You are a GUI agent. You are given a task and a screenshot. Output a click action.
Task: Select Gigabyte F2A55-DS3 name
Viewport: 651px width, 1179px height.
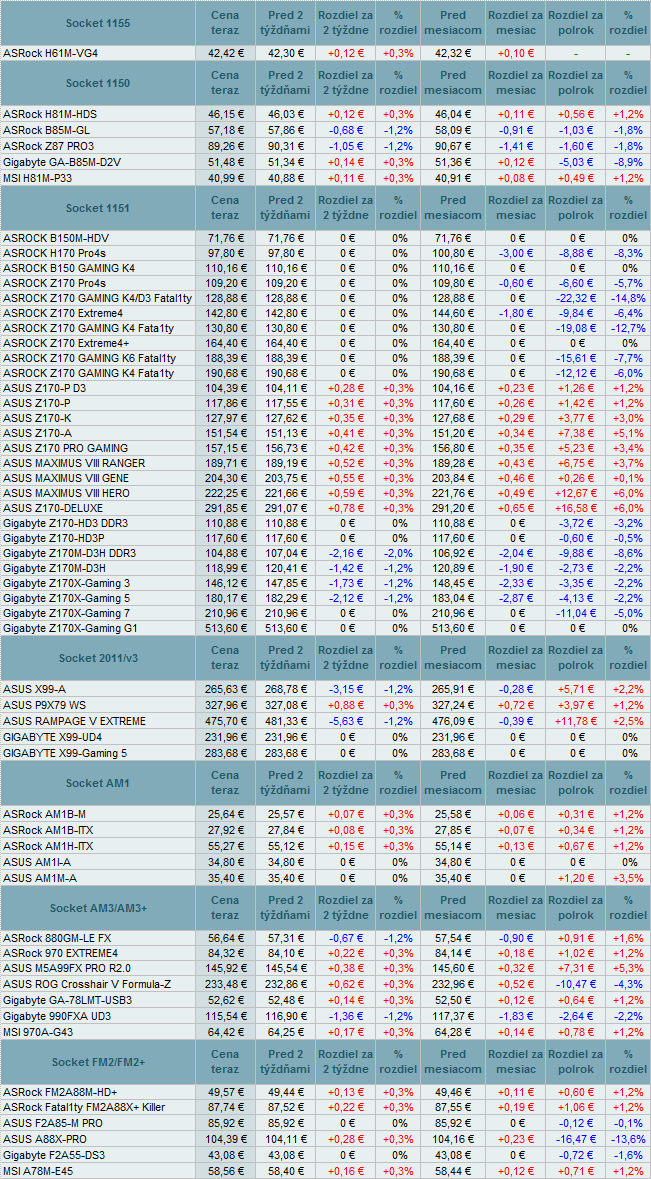pos(54,1155)
